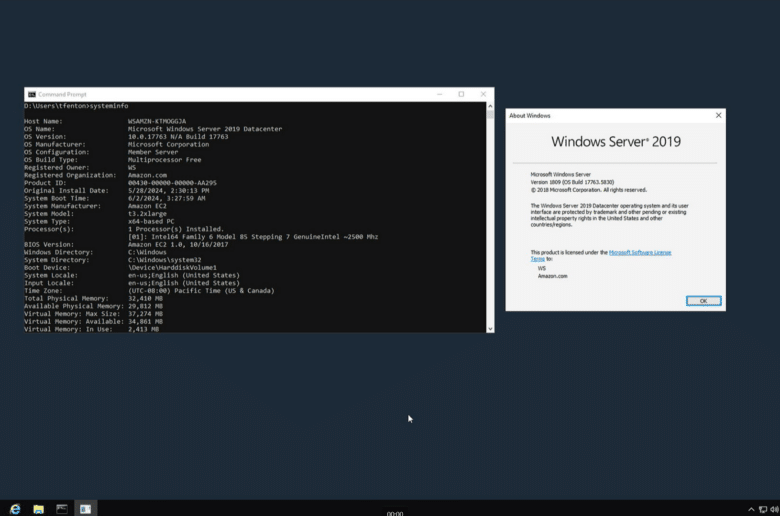This screenshot has height=516, width=780.
Task: Click Virtual Memory Max Size '37,274 MB'
Action: tap(145, 314)
